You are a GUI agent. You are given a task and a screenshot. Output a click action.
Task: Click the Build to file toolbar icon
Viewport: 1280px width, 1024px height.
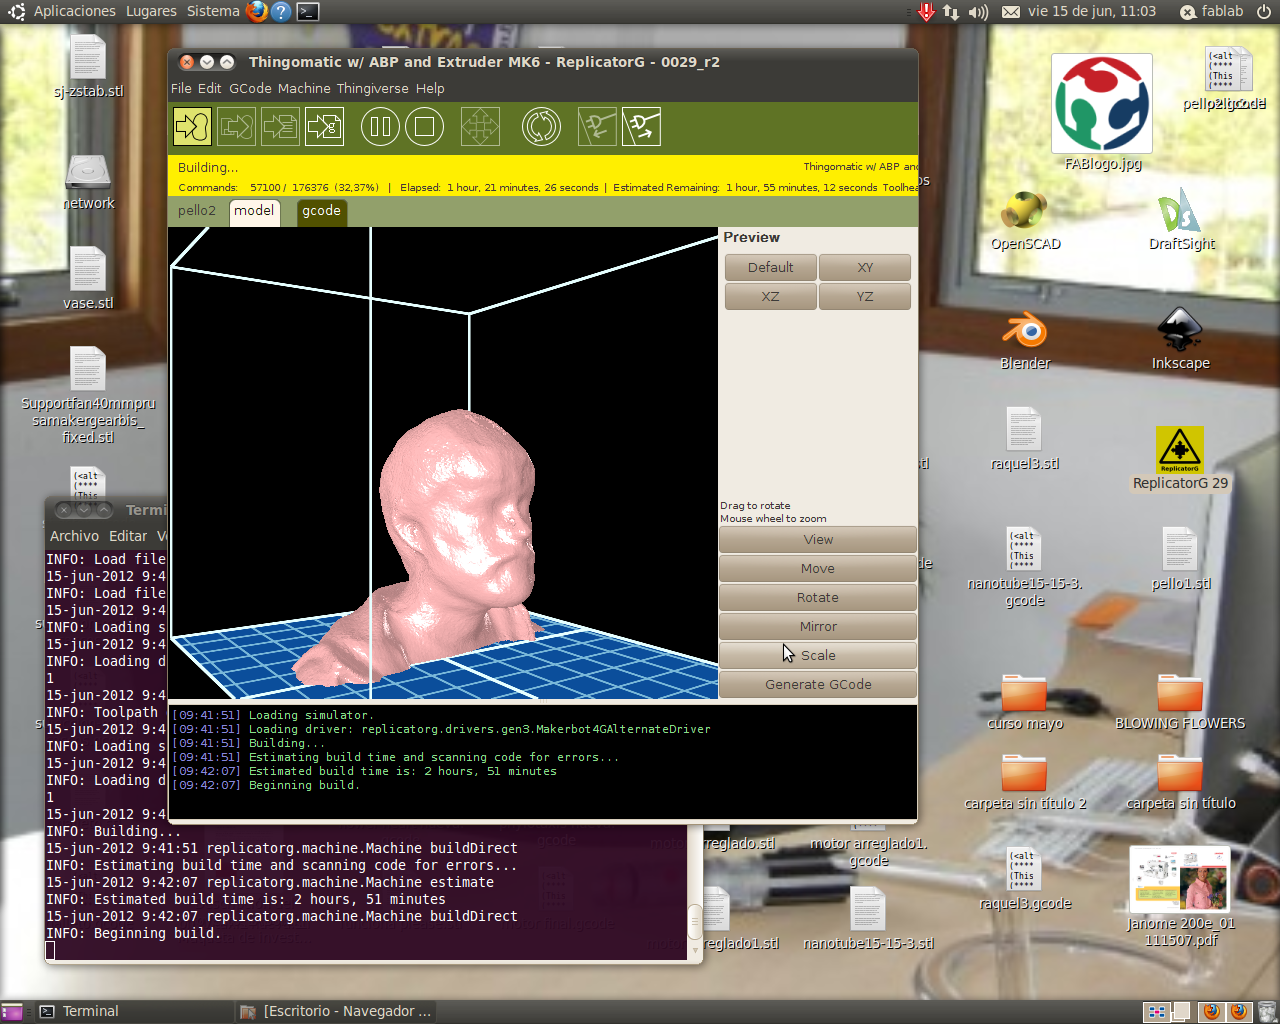(x=324, y=127)
